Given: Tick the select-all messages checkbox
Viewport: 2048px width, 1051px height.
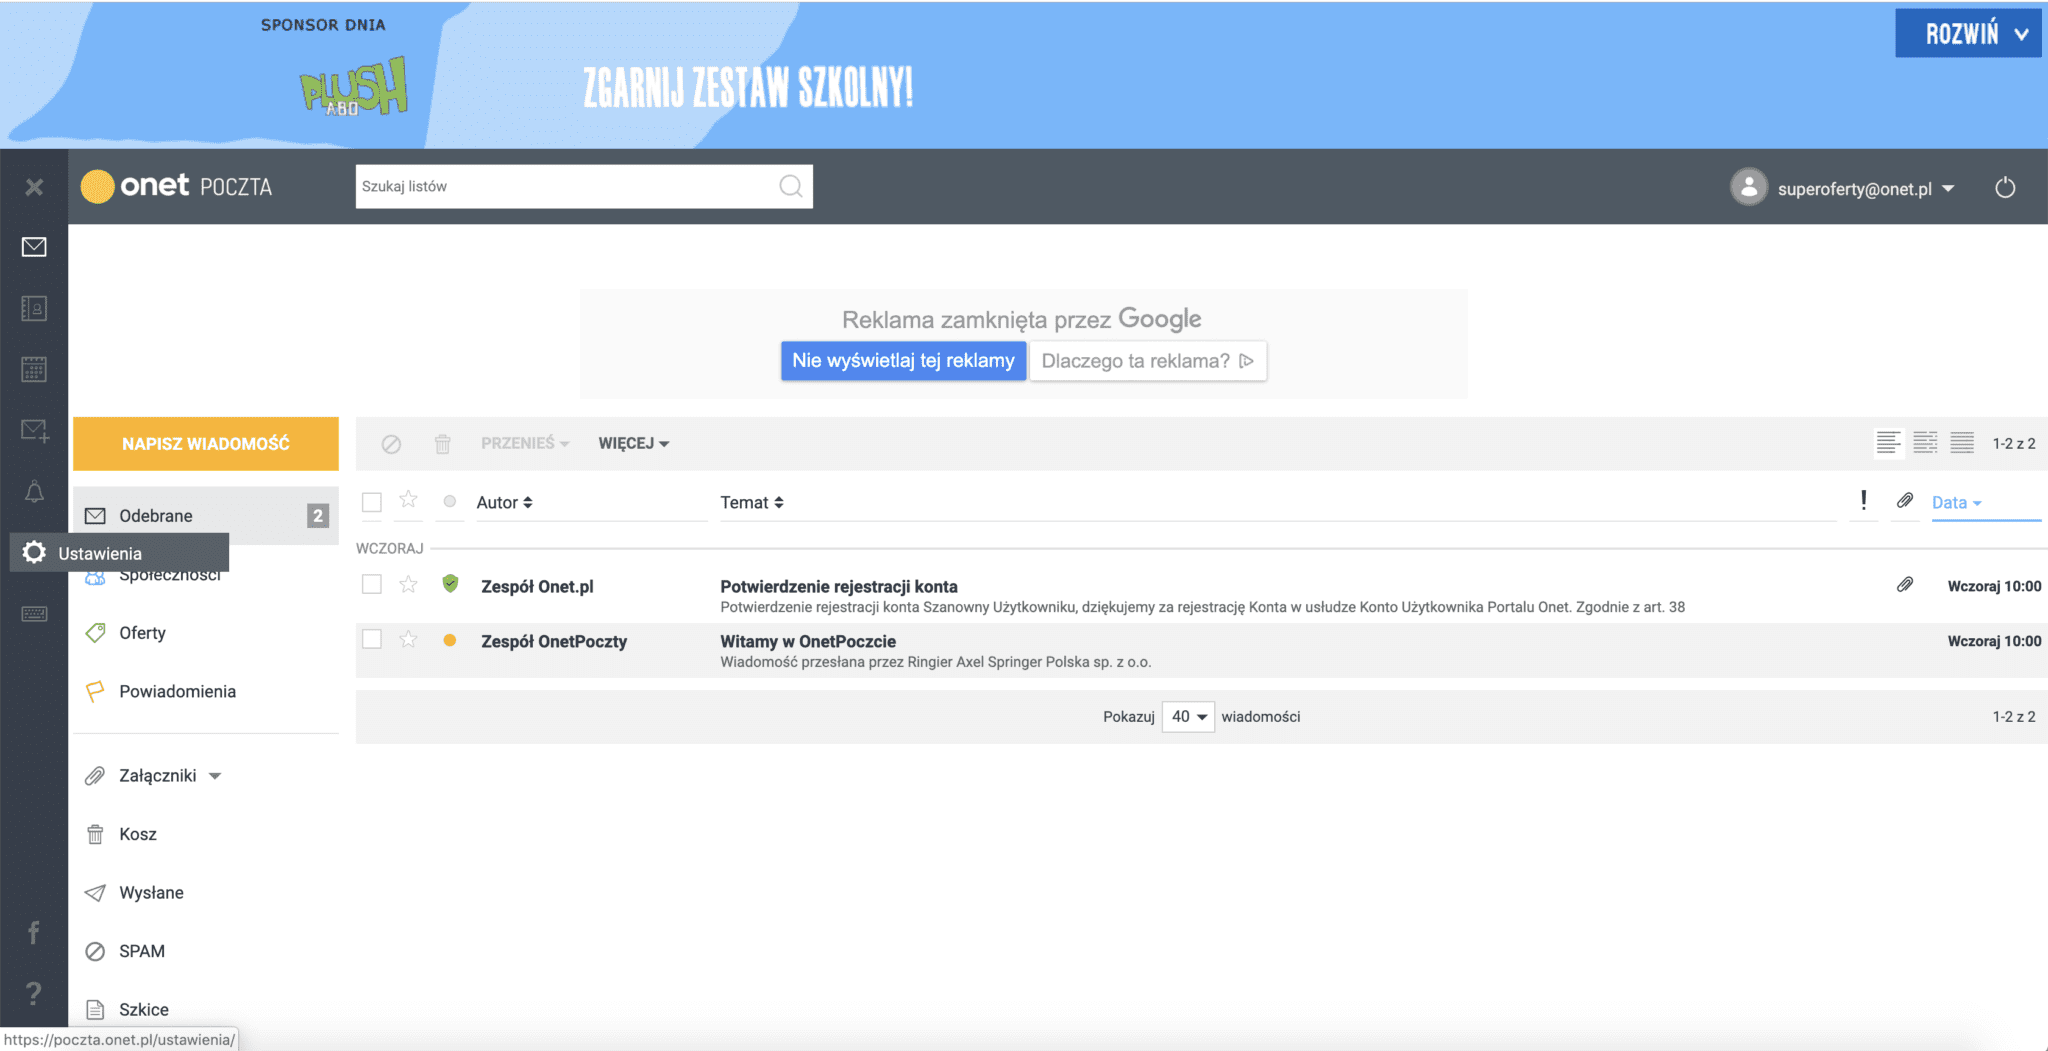Looking at the screenshot, I should (372, 502).
